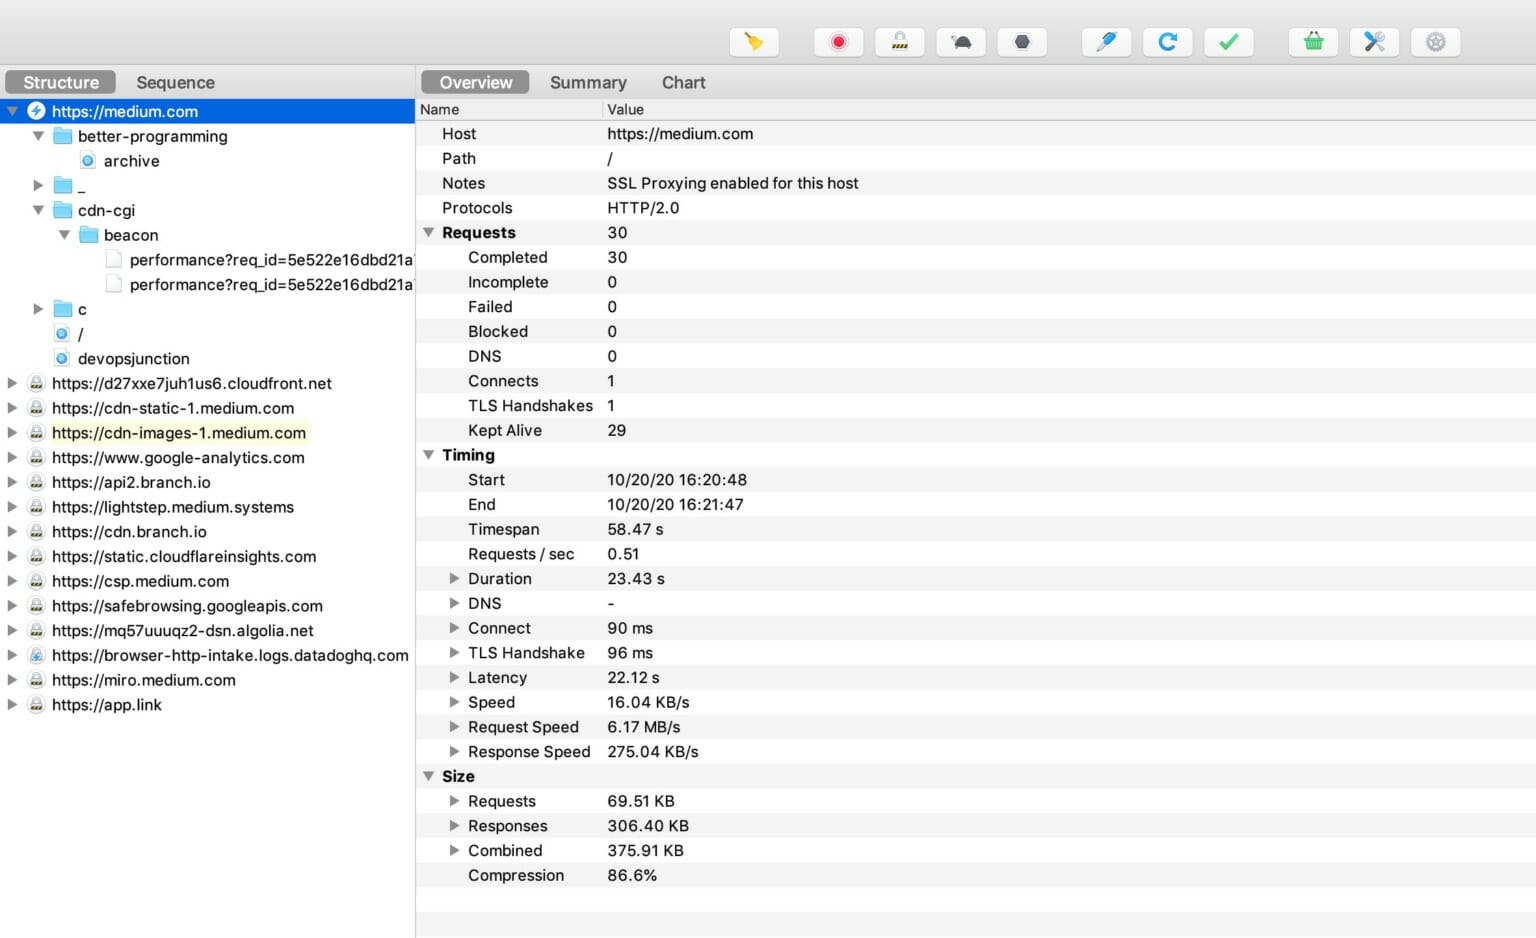Select the archive item under better-programming
This screenshot has height=938, width=1536.
tap(131, 160)
